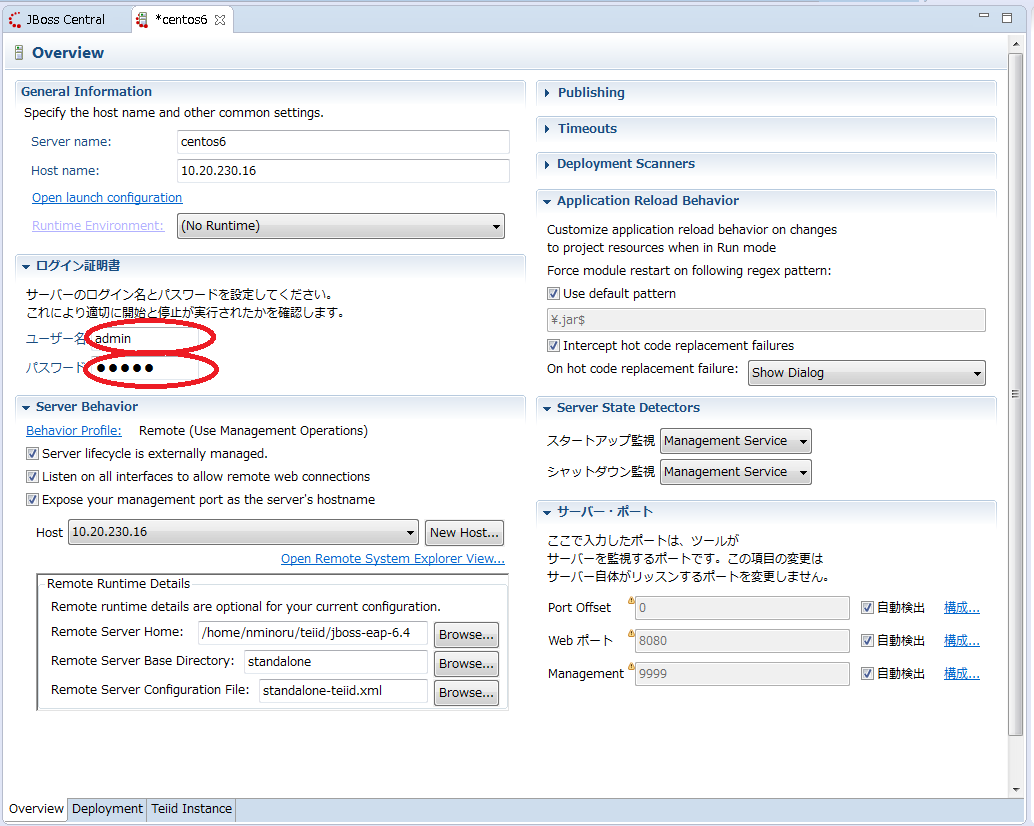
Task: Minimize the editor pane
Action: pos(984,15)
